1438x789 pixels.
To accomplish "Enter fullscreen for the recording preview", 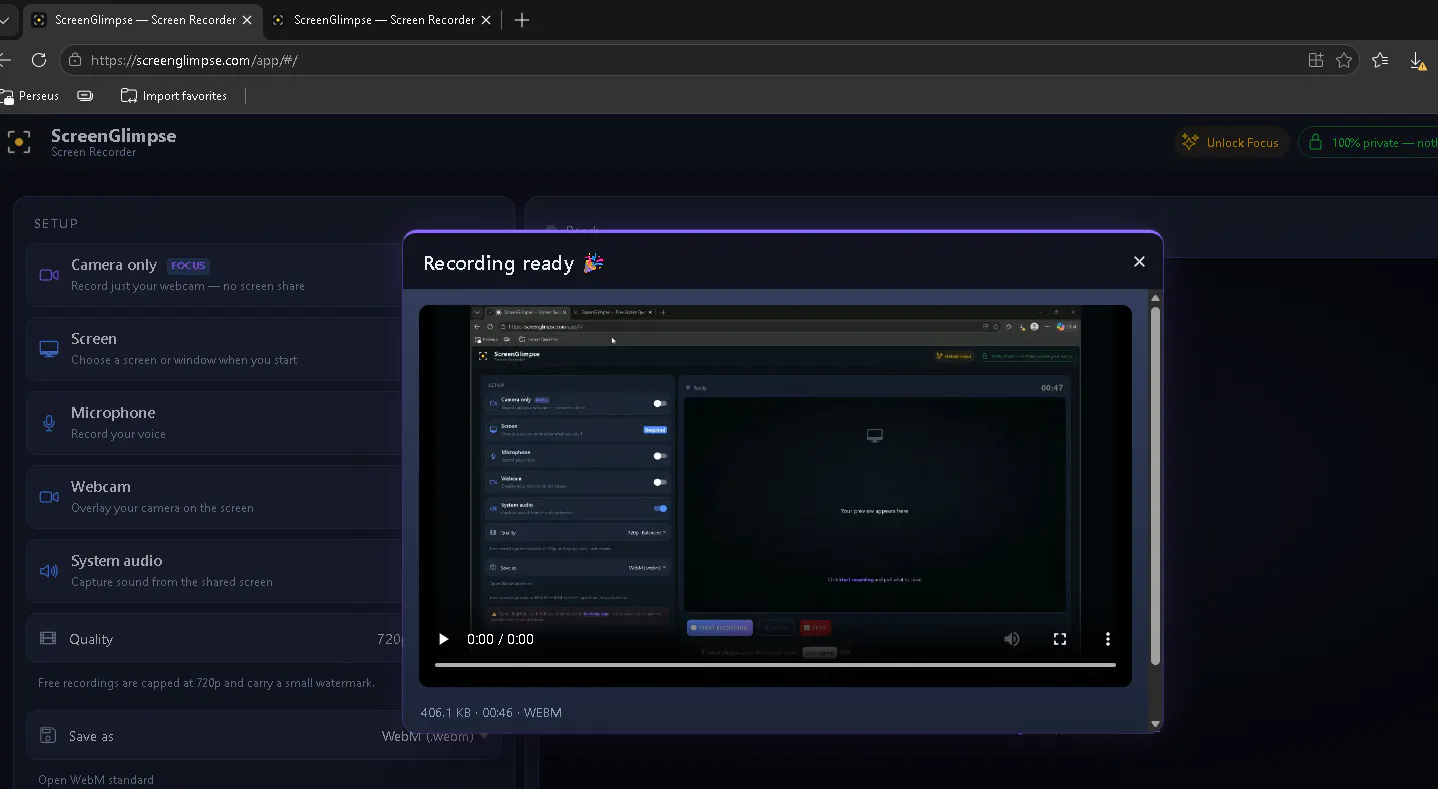I will click(x=1060, y=639).
